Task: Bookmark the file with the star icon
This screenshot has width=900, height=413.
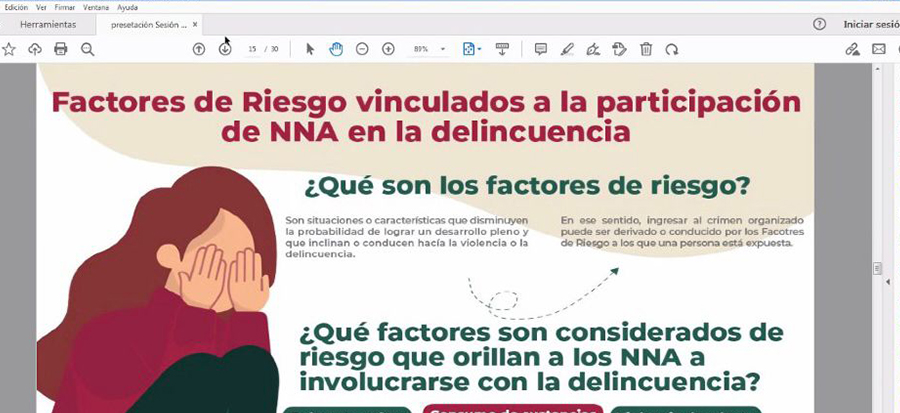Action: point(9,49)
